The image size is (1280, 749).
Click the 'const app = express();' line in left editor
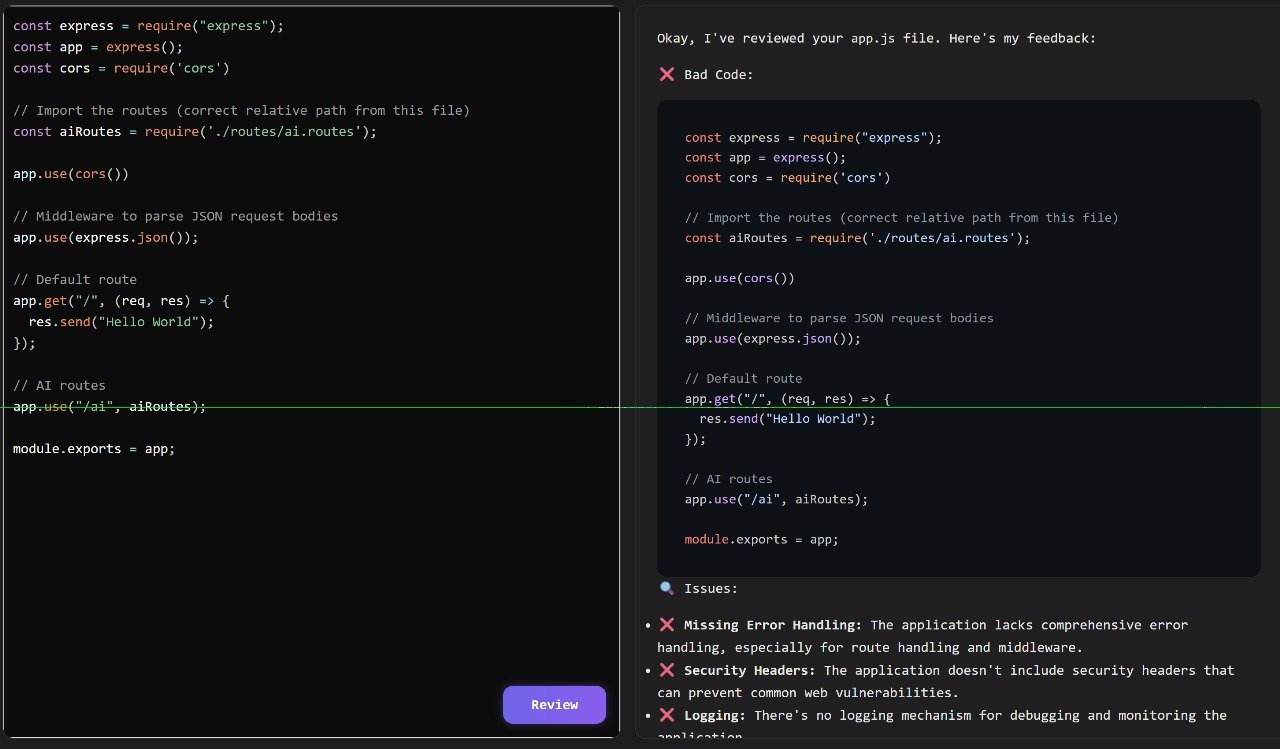(x=98, y=47)
